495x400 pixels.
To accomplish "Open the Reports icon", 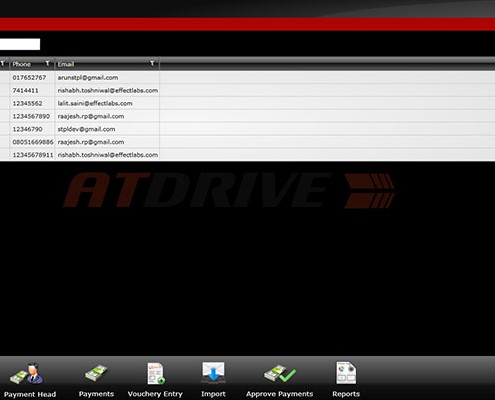I will [346, 373].
